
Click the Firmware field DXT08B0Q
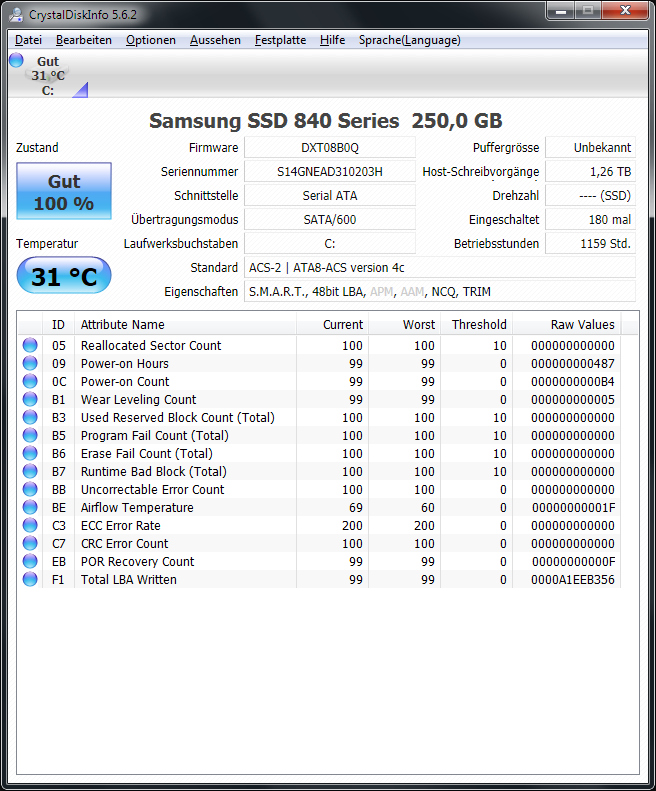pyautogui.click(x=330, y=147)
